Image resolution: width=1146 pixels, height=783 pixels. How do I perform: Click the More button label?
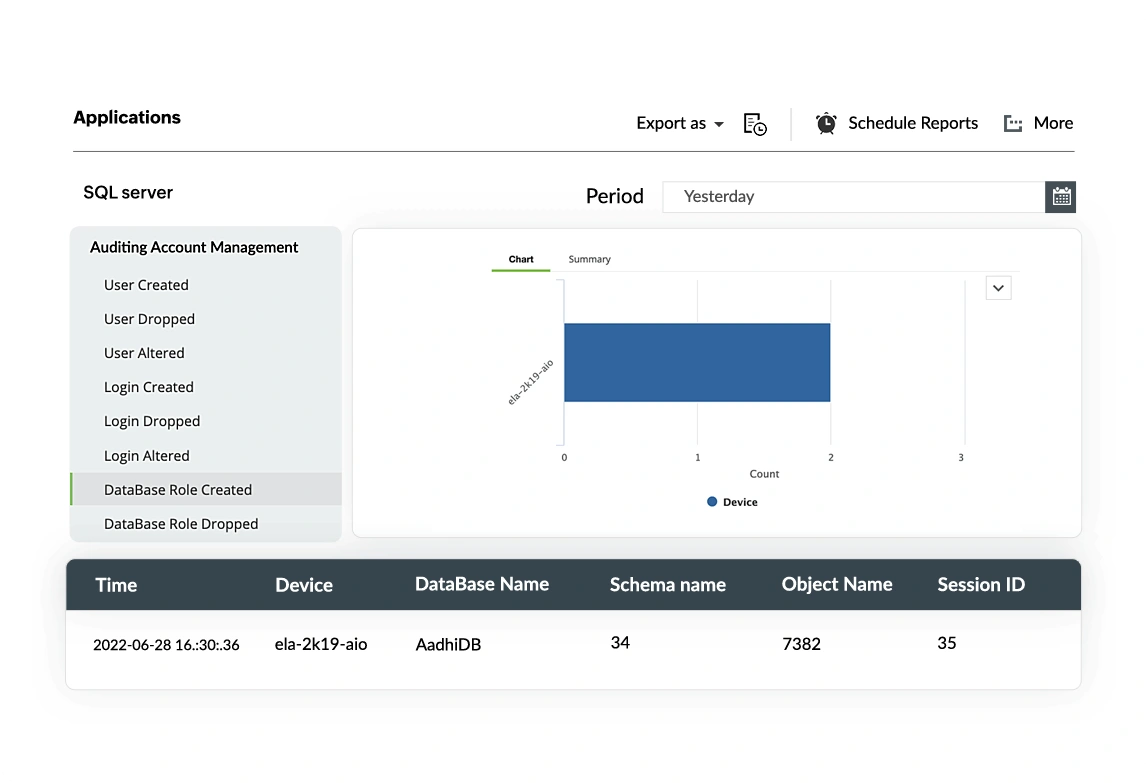(1053, 123)
